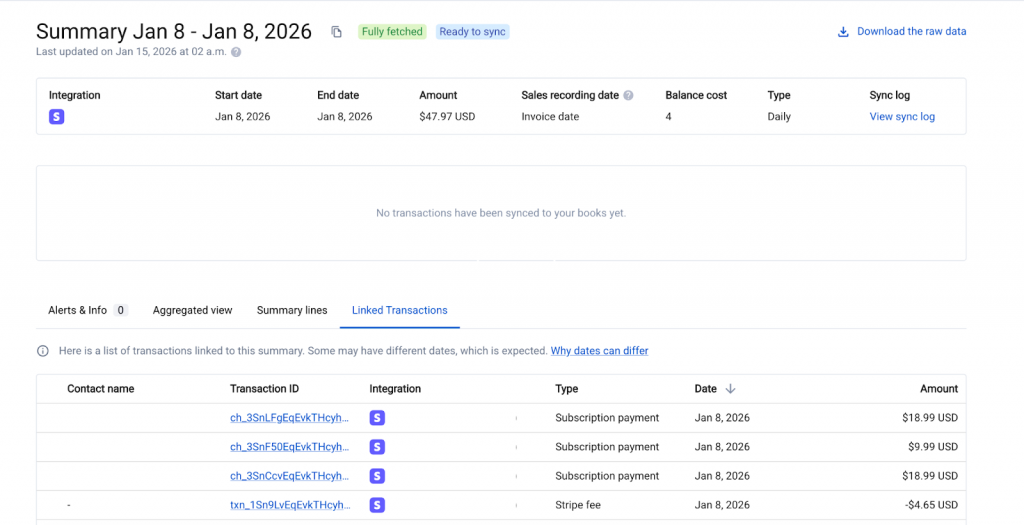The image size is (1024, 525).
Task: Open transaction ch_3SnLFgEqEvkTHcyh link
Action: pos(289,418)
